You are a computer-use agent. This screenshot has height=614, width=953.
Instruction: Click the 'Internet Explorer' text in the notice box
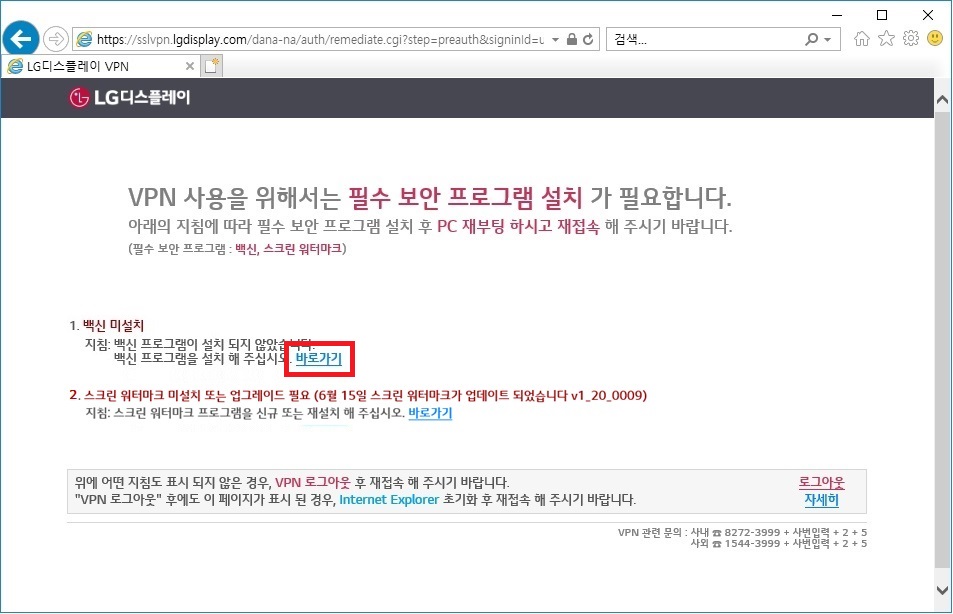[389, 500]
